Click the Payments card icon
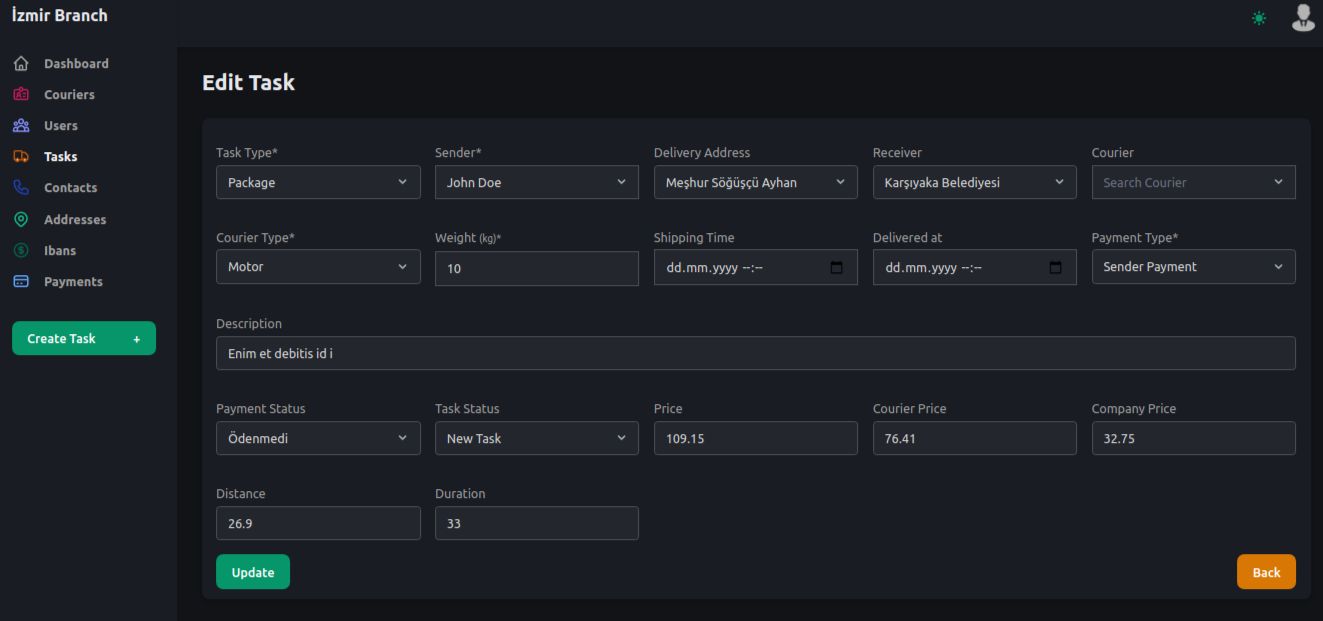The height and width of the screenshot is (621, 1323). 20,282
